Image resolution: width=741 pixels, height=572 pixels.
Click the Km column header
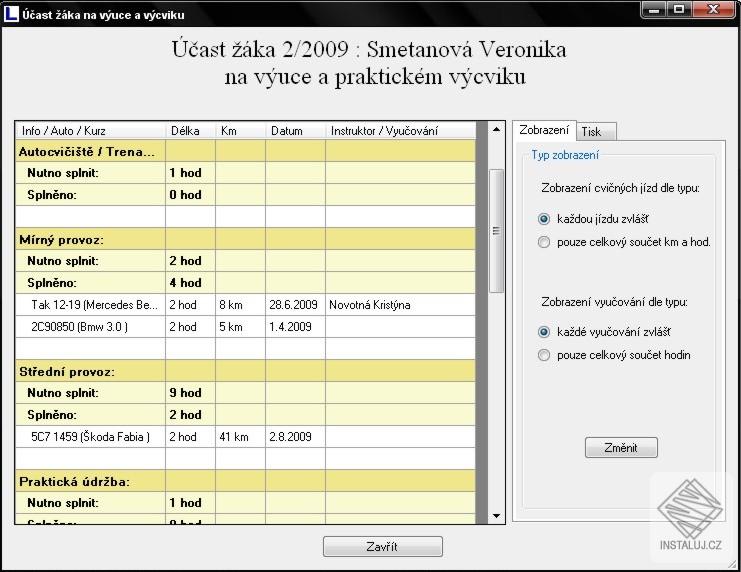point(241,131)
